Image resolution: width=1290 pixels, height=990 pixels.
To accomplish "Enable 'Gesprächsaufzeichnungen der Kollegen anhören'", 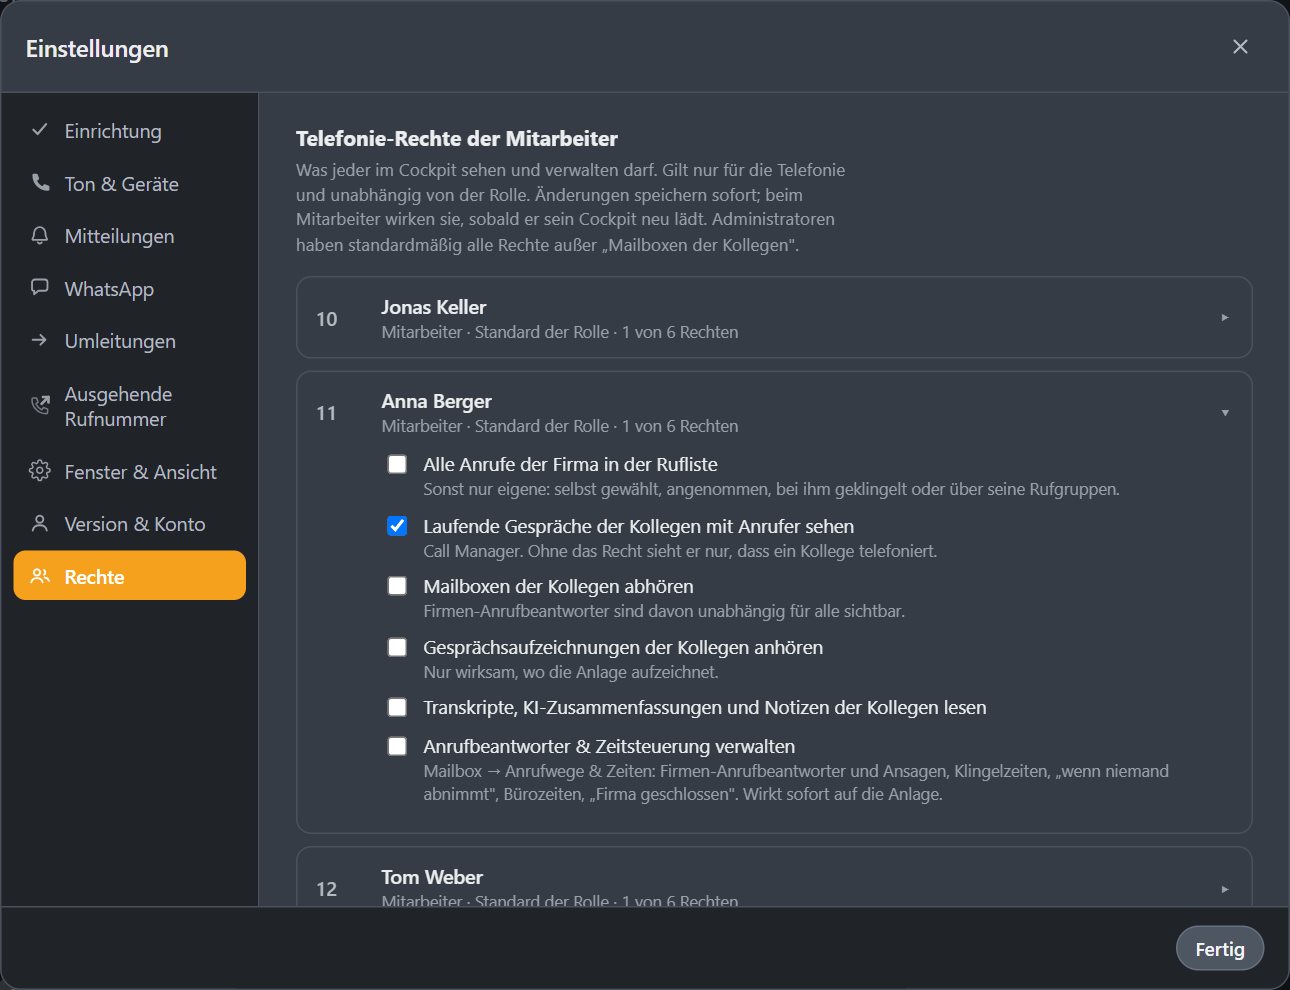I will [x=397, y=647].
